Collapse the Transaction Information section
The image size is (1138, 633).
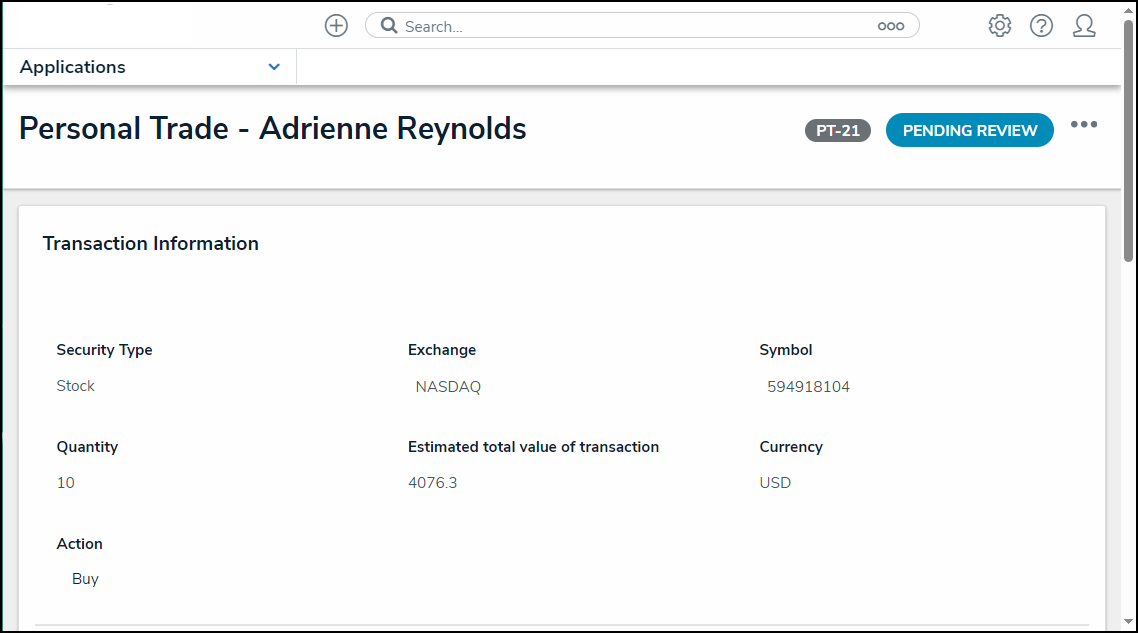[x=150, y=243]
